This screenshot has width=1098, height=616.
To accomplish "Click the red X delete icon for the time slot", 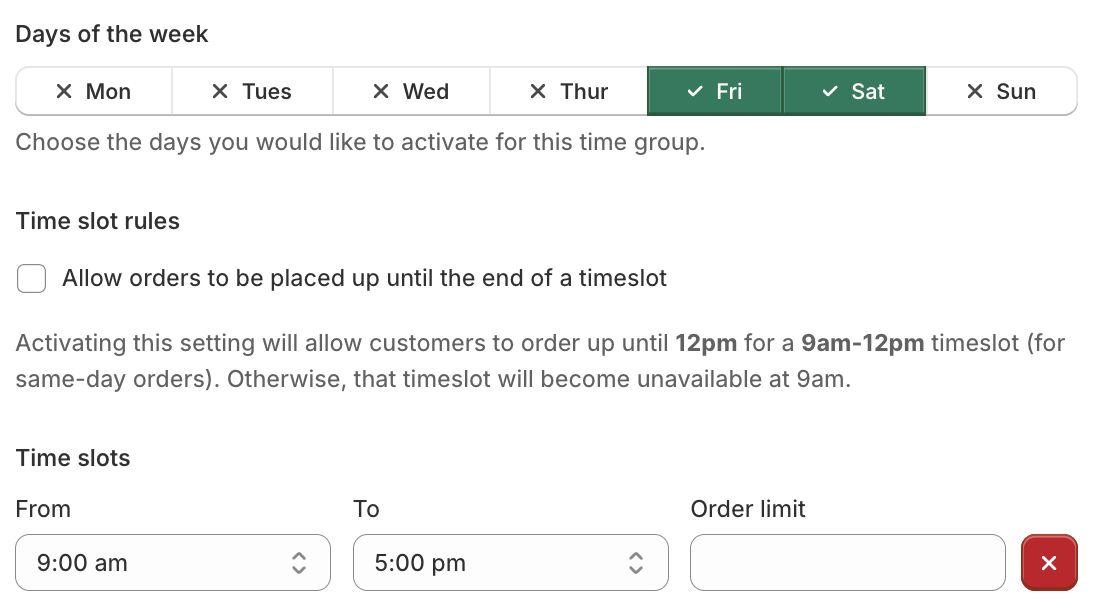I will [1049, 562].
